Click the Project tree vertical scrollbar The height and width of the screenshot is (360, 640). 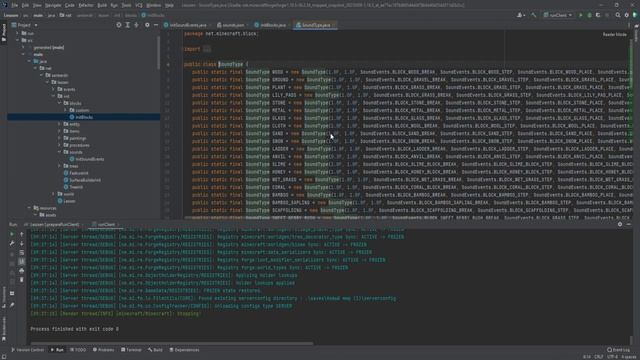click(158, 53)
